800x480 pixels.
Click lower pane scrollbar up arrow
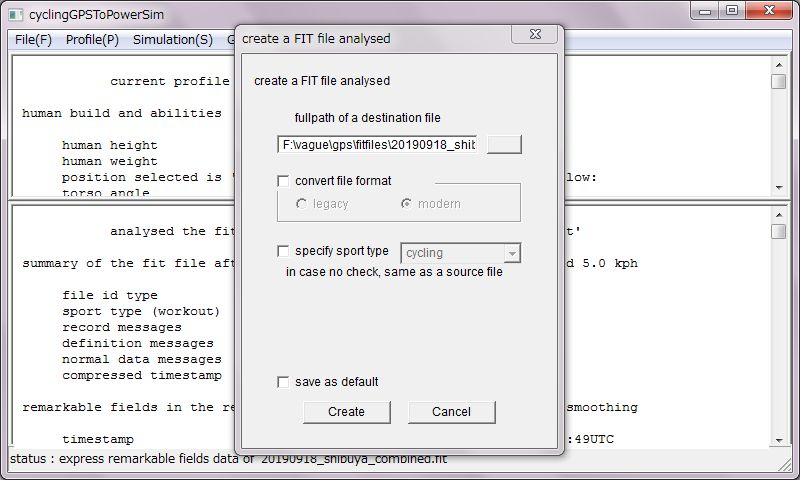point(779,215)
